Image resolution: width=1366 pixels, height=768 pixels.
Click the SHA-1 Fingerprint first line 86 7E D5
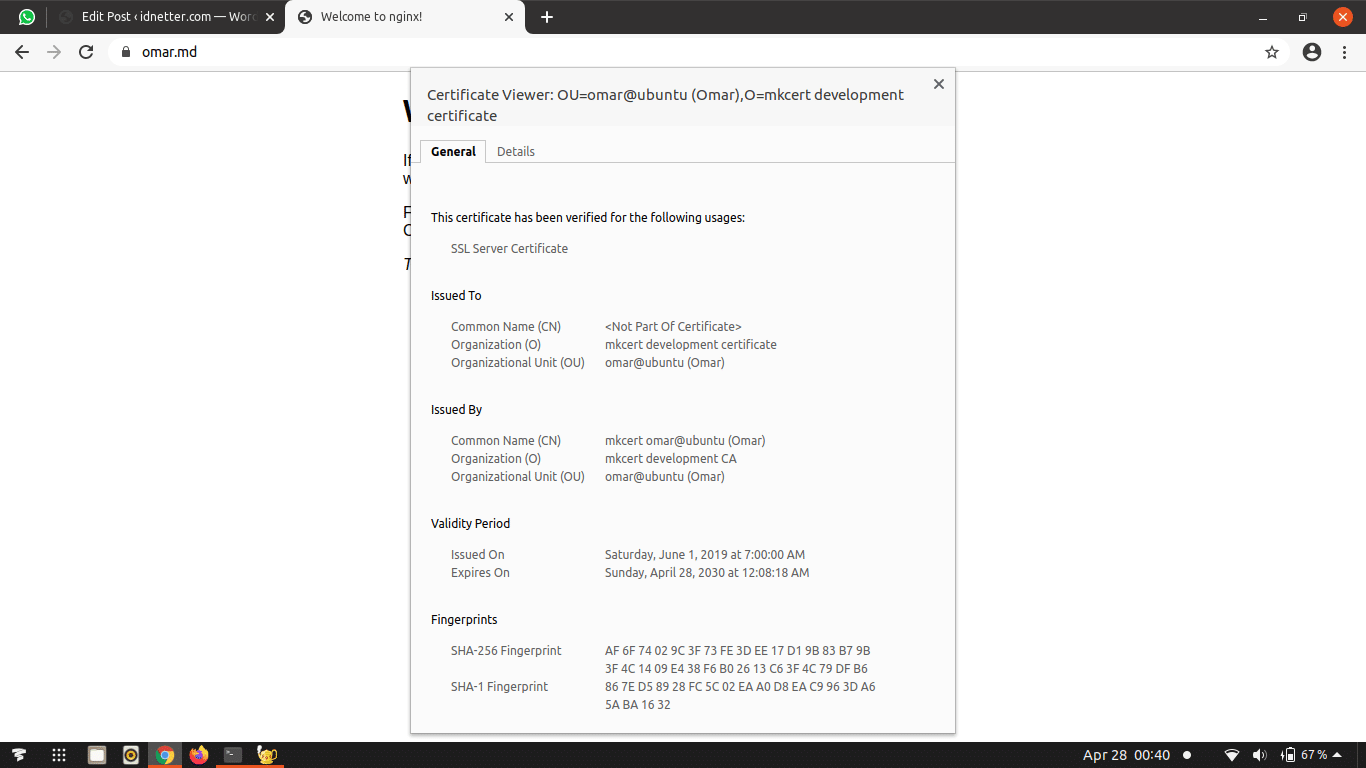coord(740,686)
